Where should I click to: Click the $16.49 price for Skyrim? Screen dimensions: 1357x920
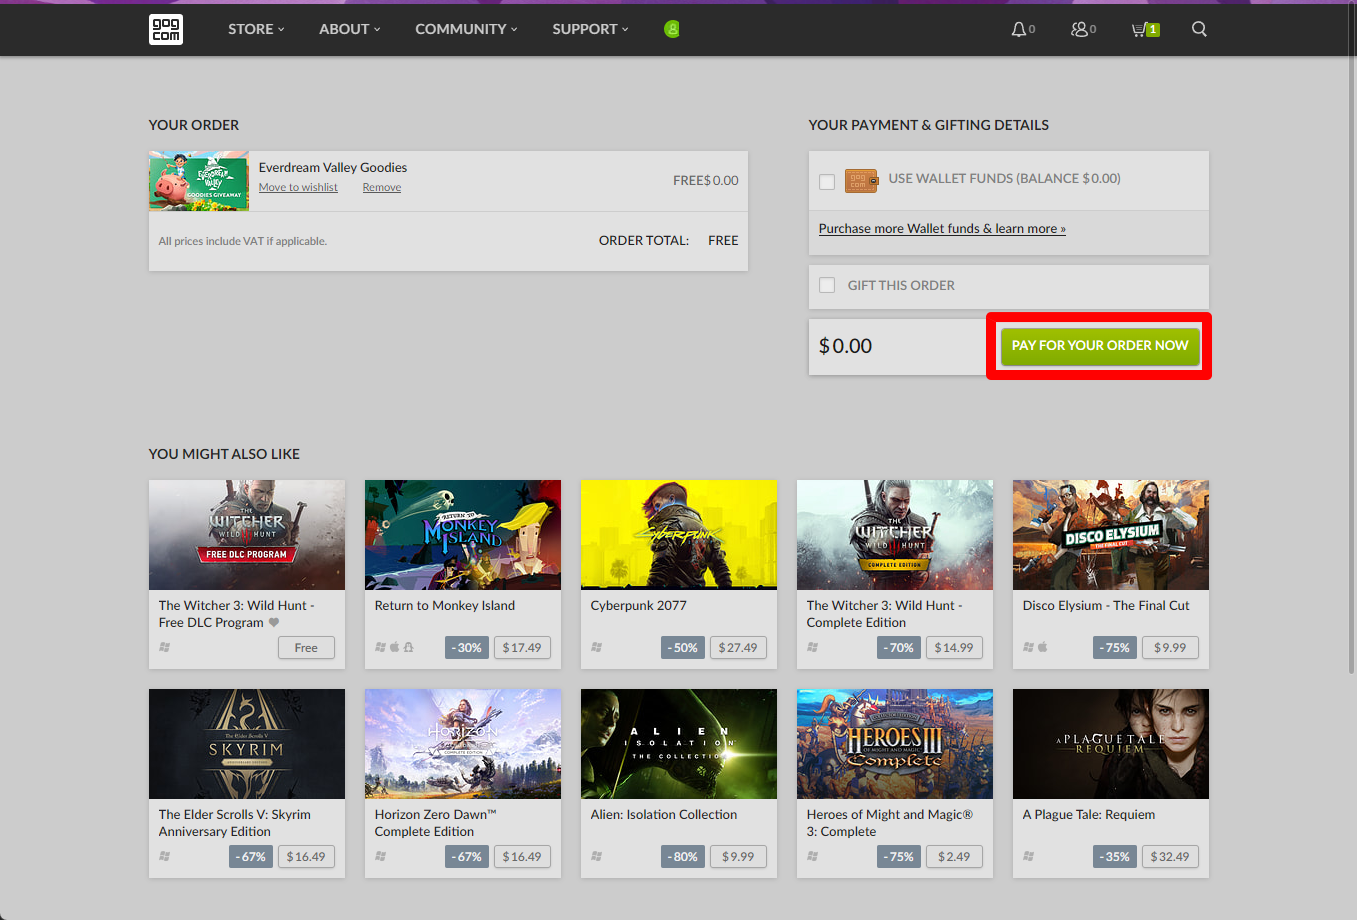tap(306, 856)
